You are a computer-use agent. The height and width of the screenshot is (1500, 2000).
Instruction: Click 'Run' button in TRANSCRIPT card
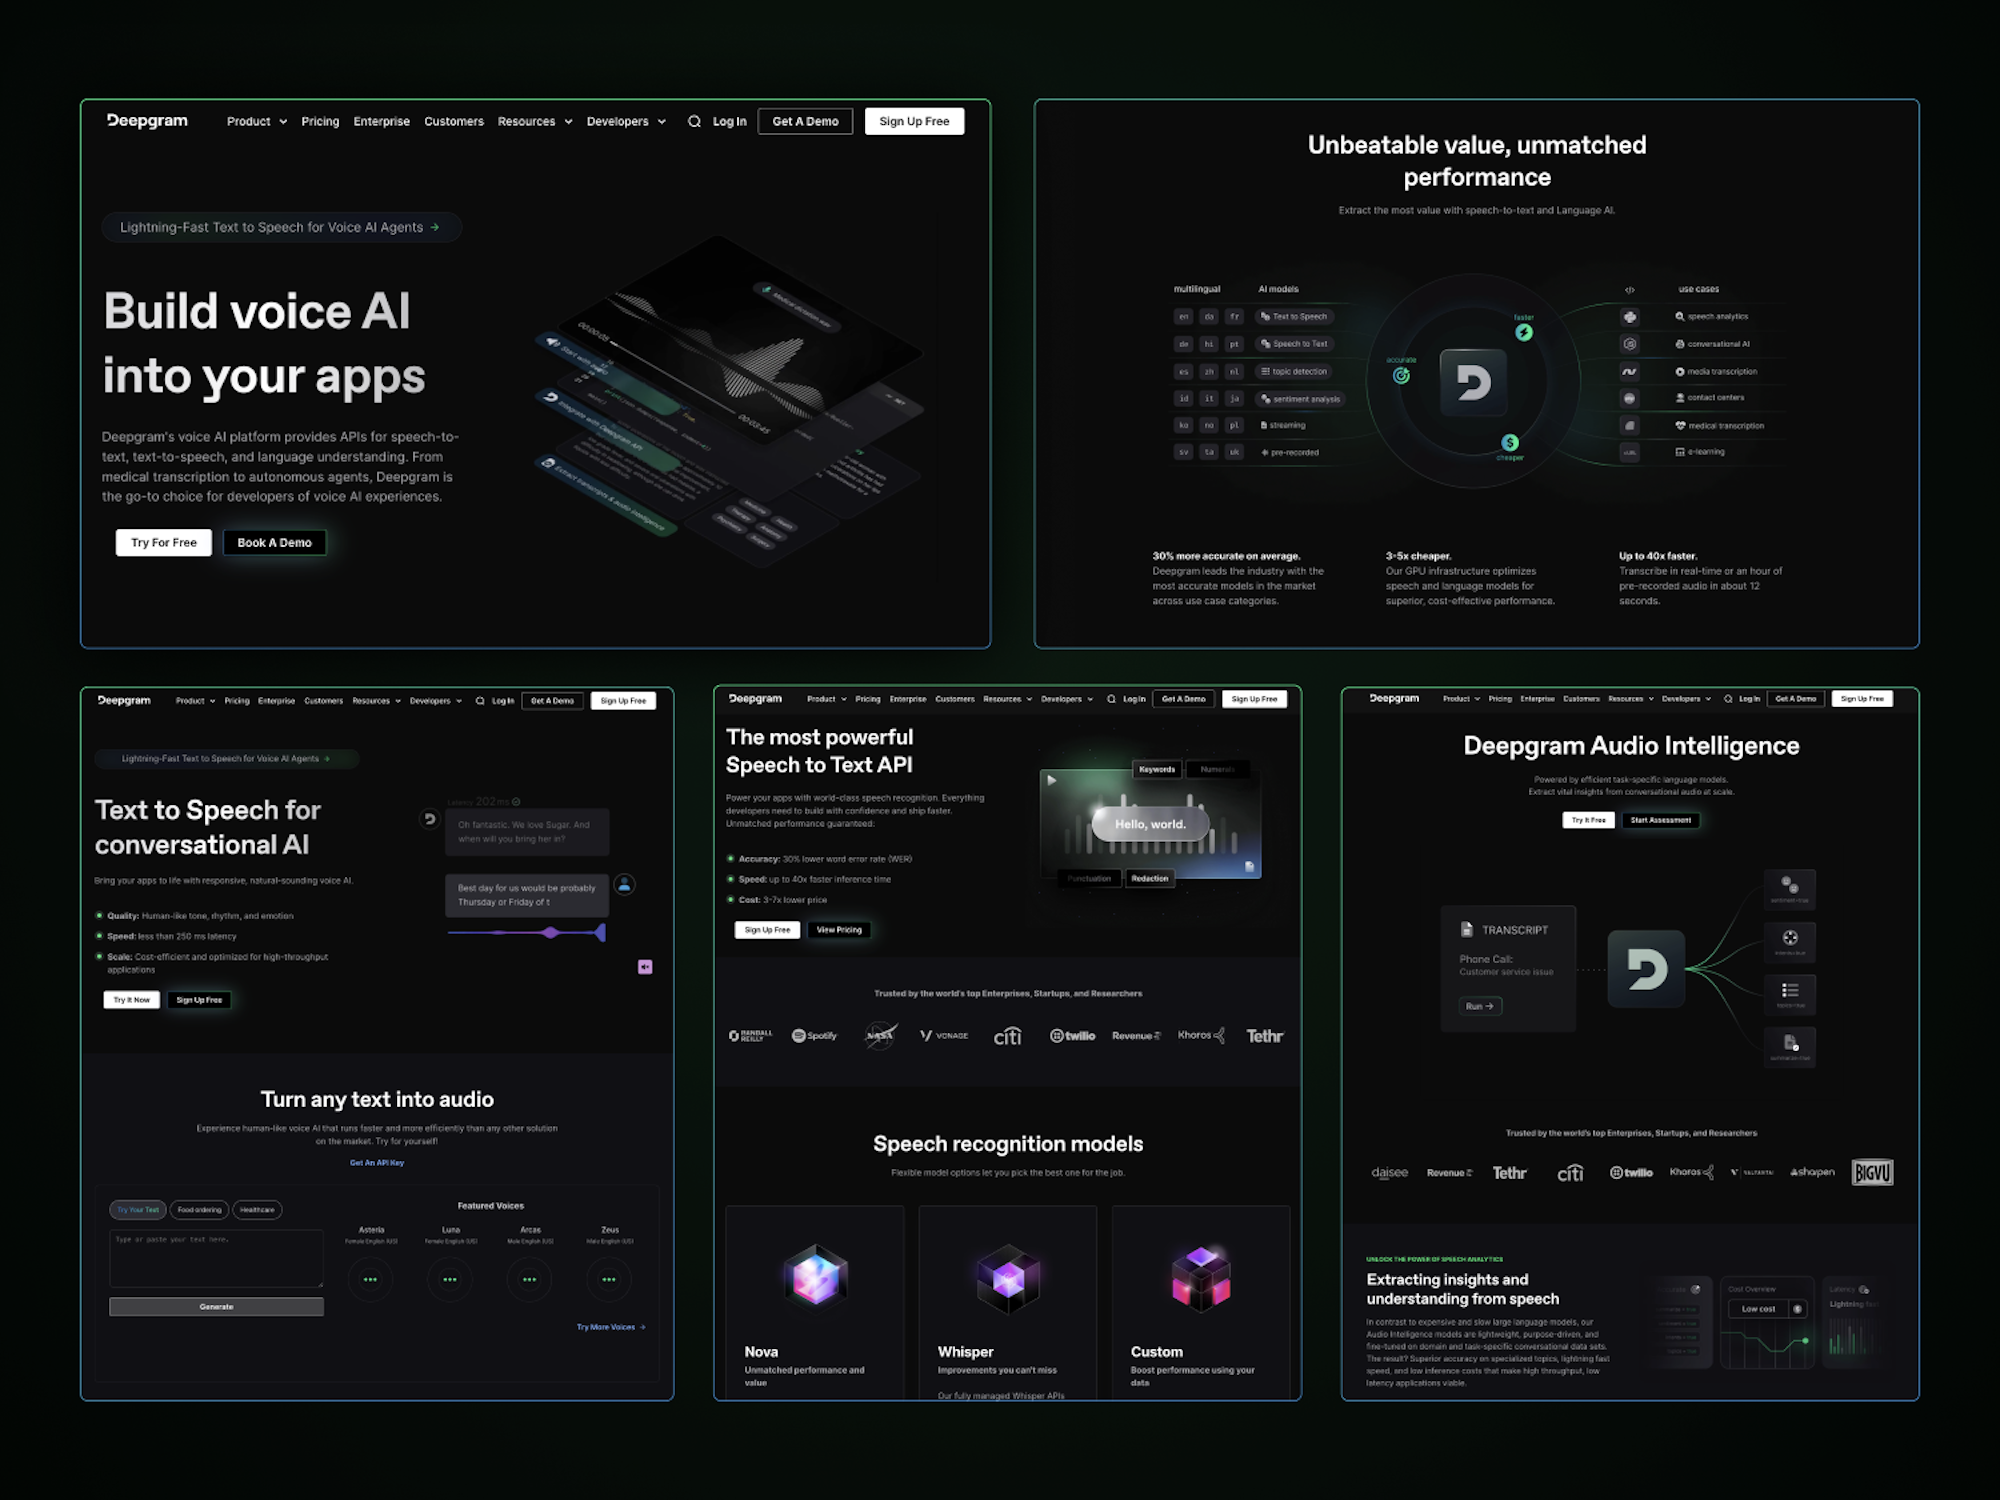(1480, 1006)
